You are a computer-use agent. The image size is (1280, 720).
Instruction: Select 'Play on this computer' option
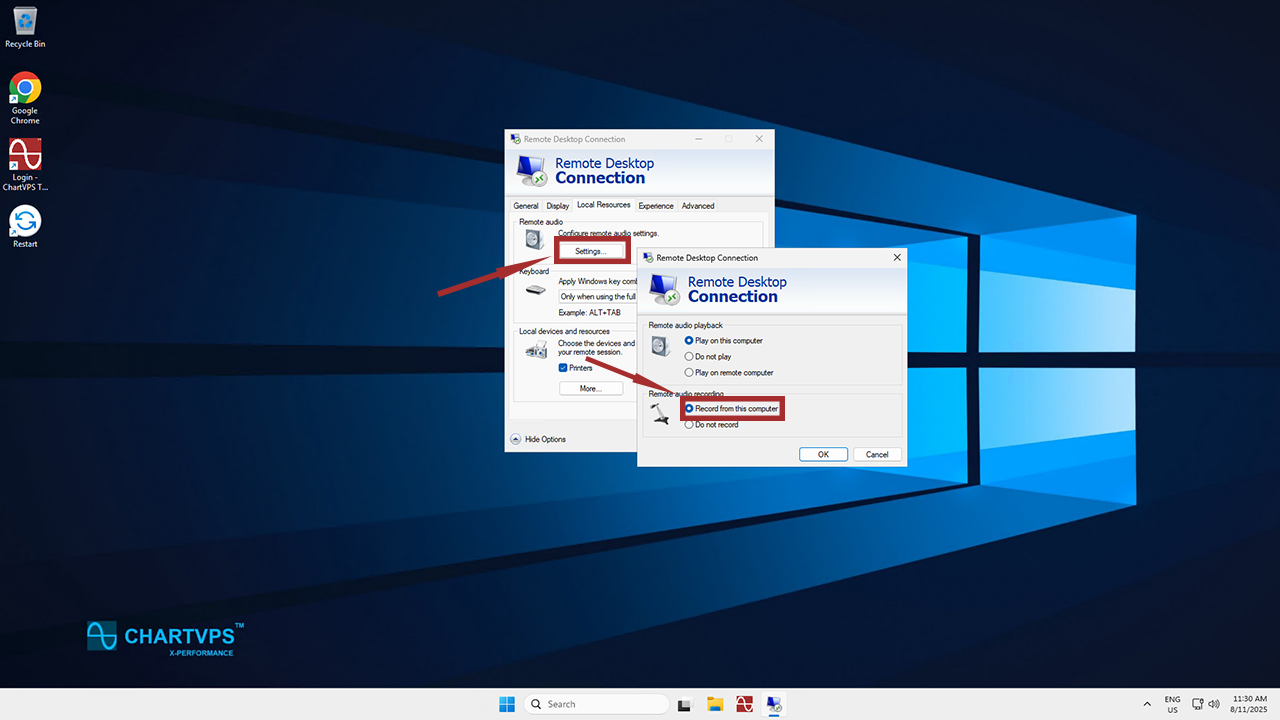[x=689, y=341]
